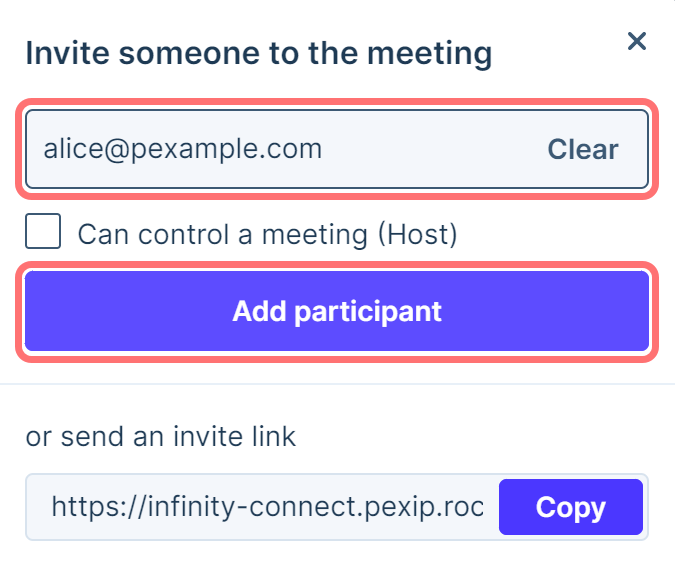Click the invite link text field
Image resolution: width=675 pixels, height=567 pixels.
tap(266, 507)
